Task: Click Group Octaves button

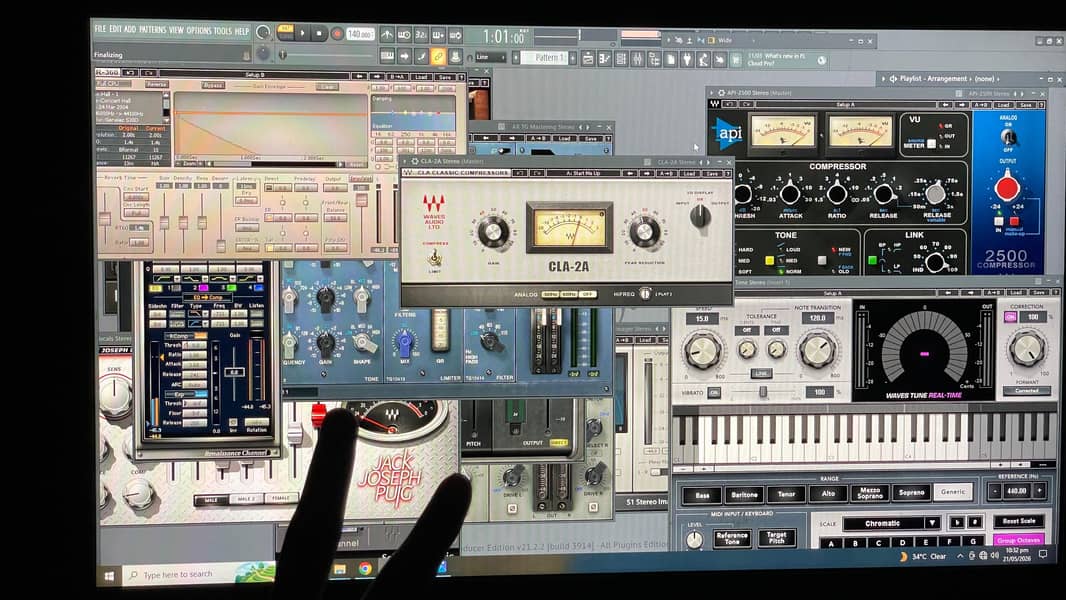Action: tap(1018, 540)
